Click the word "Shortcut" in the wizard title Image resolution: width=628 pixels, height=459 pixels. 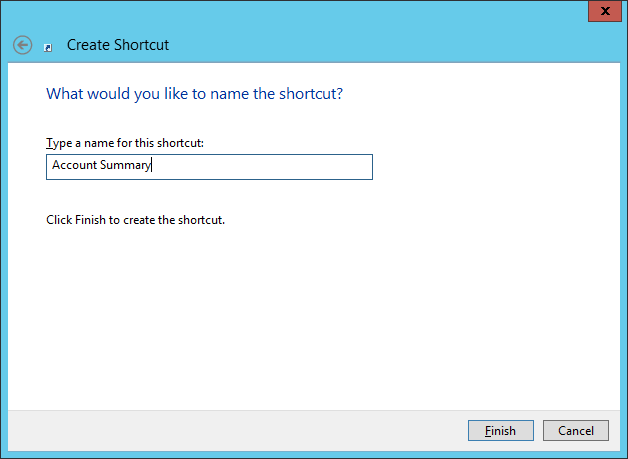(143, 45)
